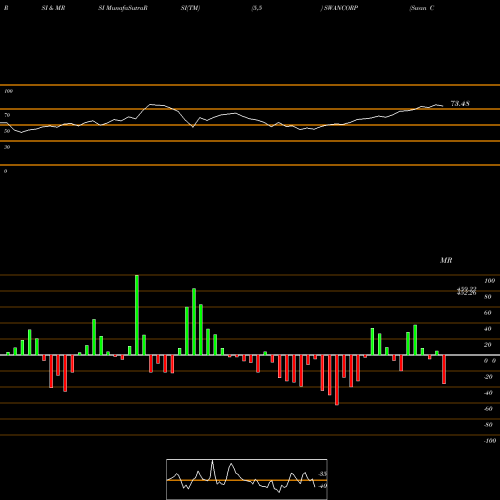Screen dimensions: 500x500
Task: Click the "(Swan C" company name text
Action: tap(422, 8)
